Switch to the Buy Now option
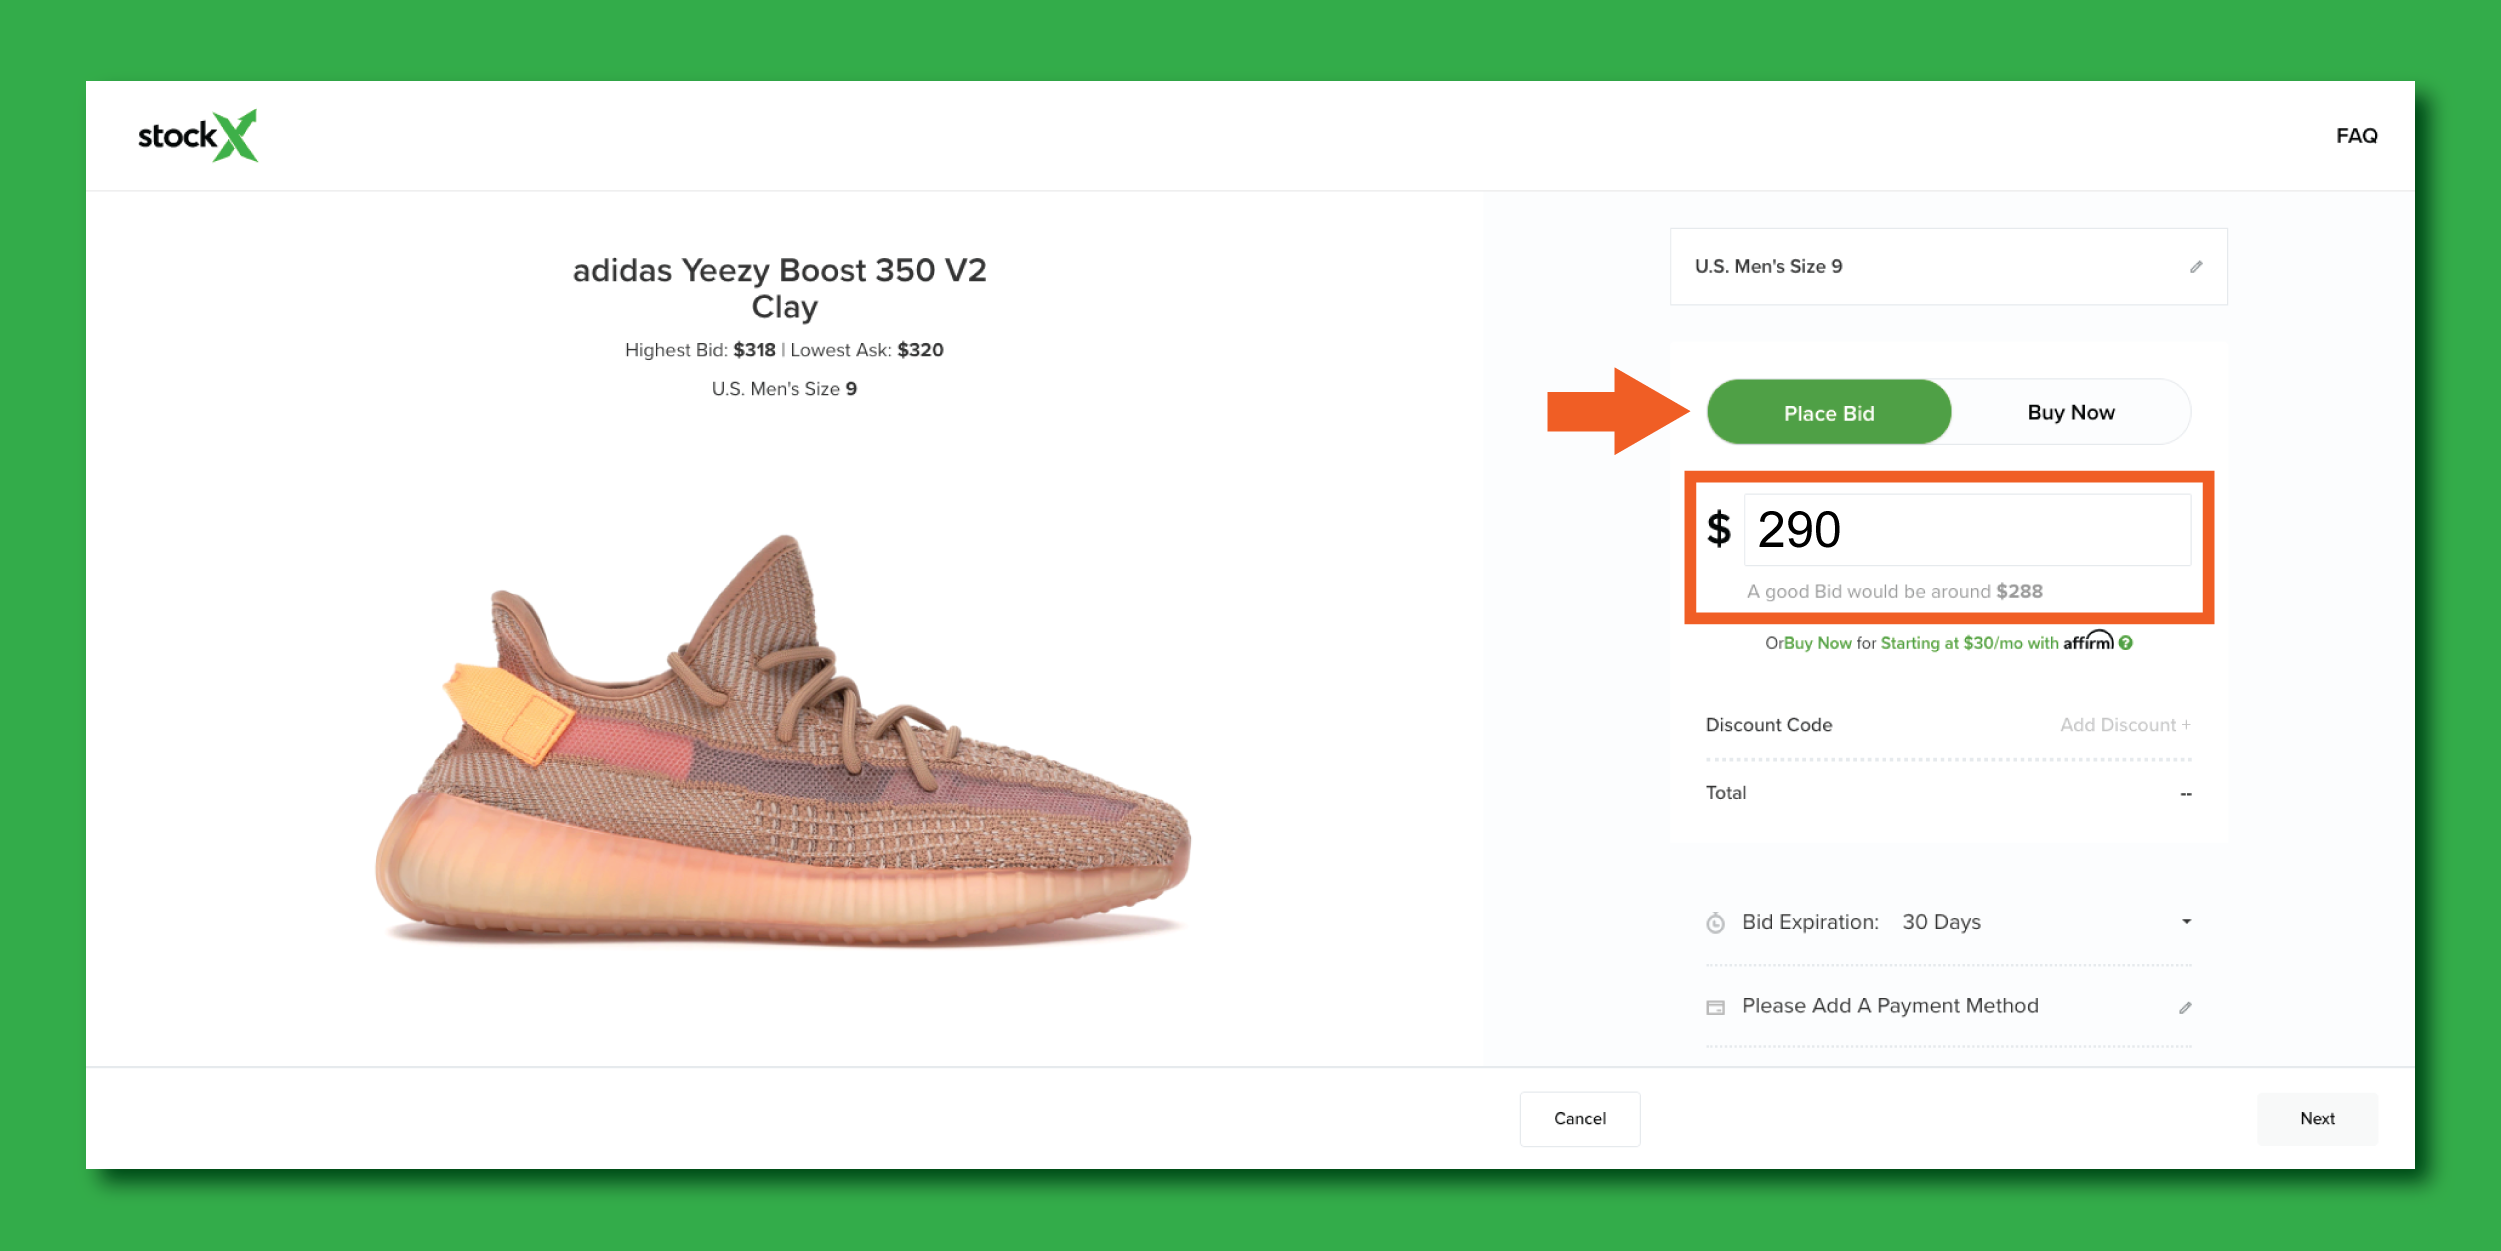Screen dimensions: 2501x1251 click(2070, 413)
